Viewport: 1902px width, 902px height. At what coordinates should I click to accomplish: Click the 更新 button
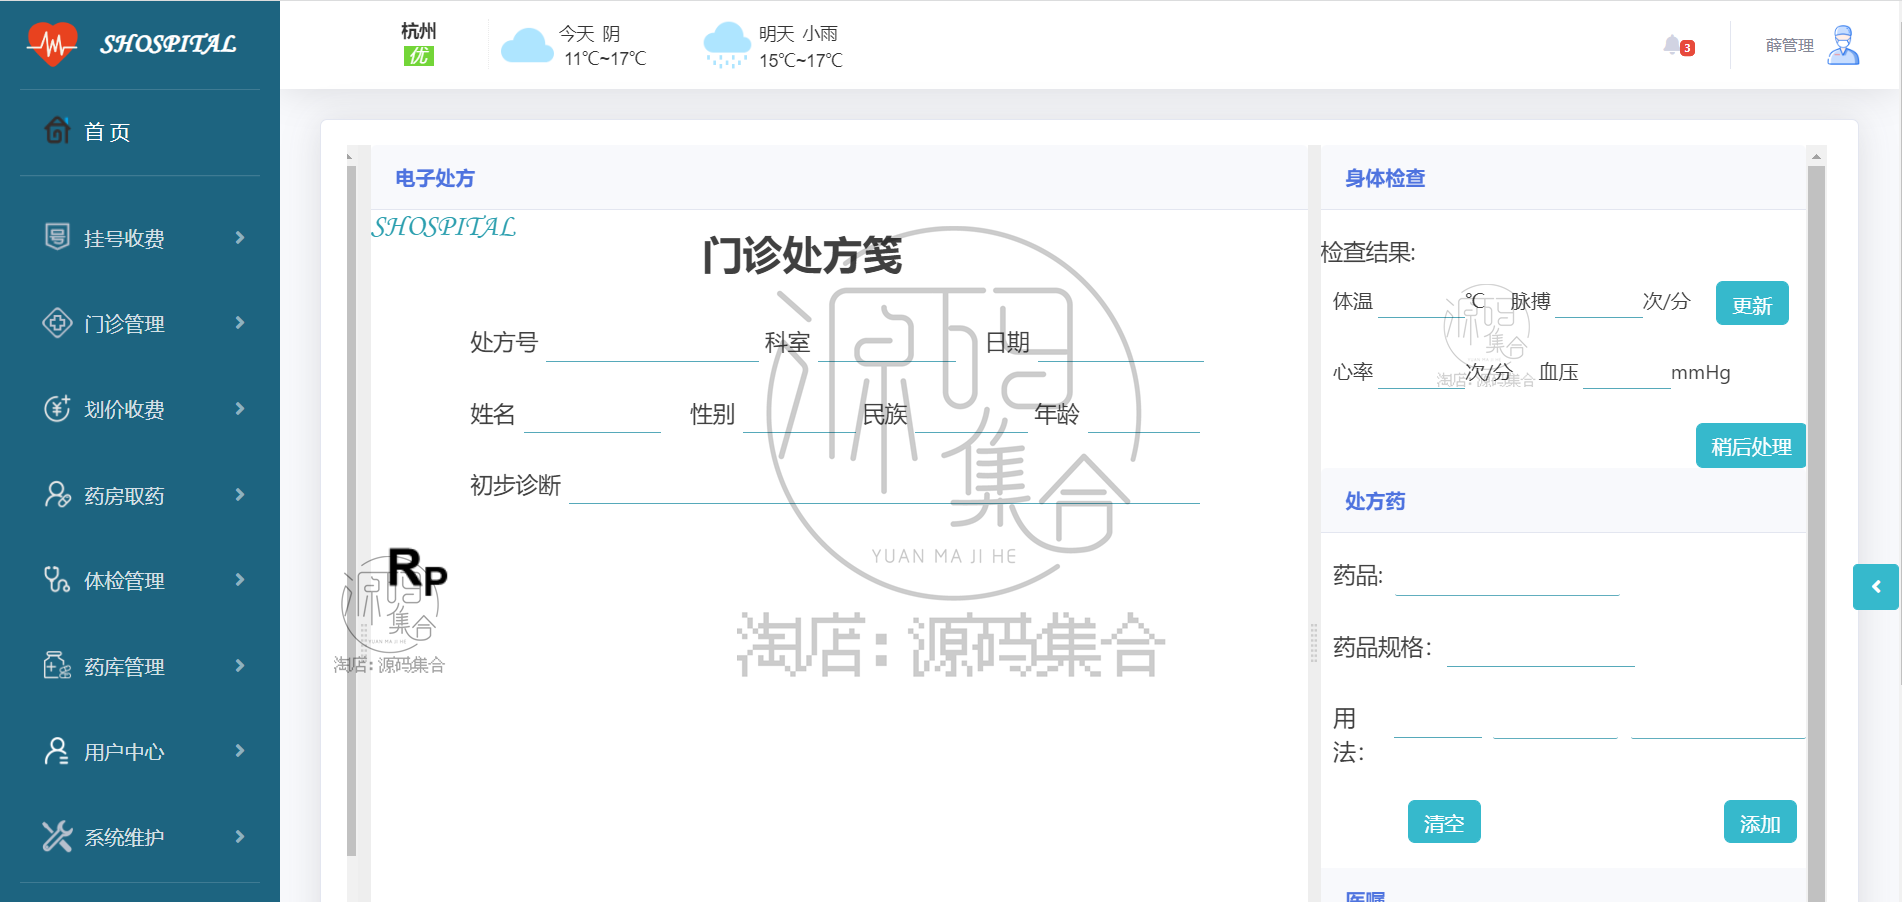point(1752,304)
